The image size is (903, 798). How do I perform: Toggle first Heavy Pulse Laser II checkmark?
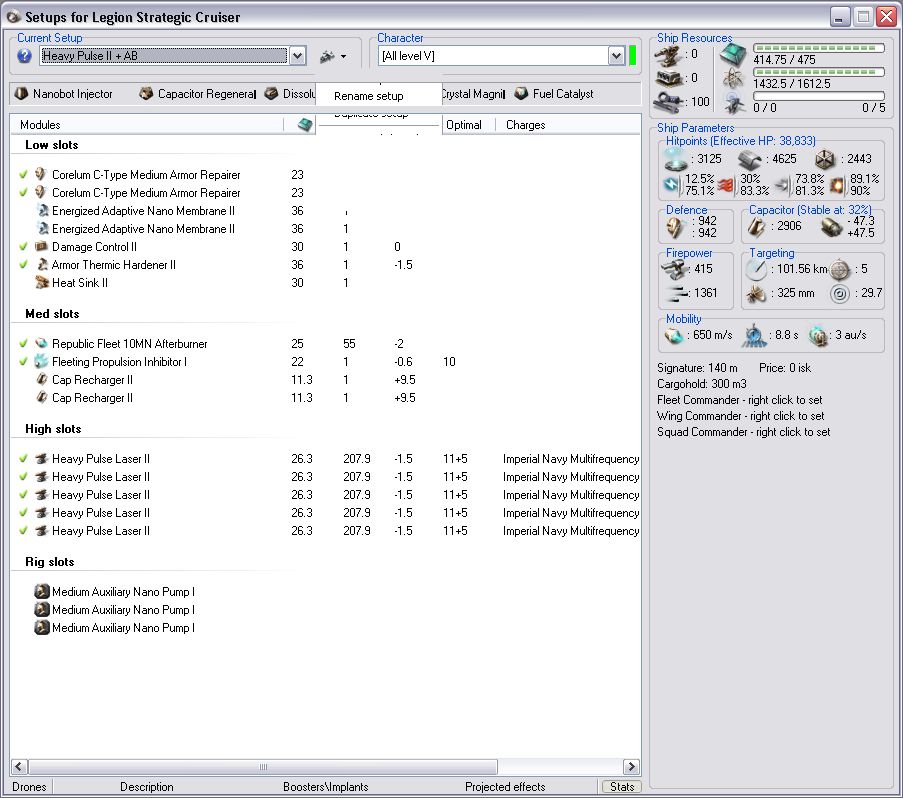(x=23, y=459)
